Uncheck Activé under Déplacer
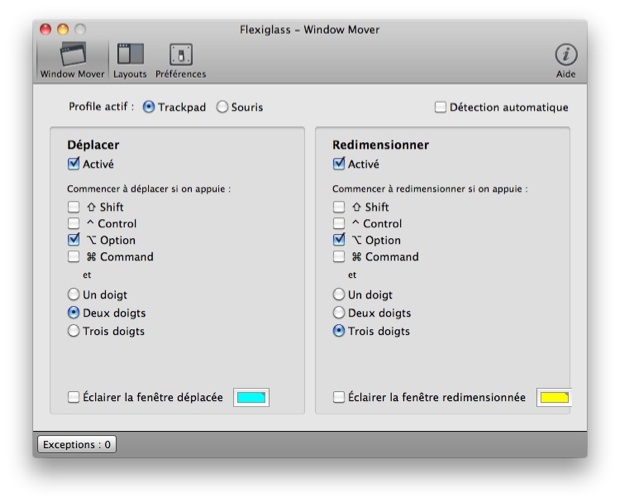 74,164
